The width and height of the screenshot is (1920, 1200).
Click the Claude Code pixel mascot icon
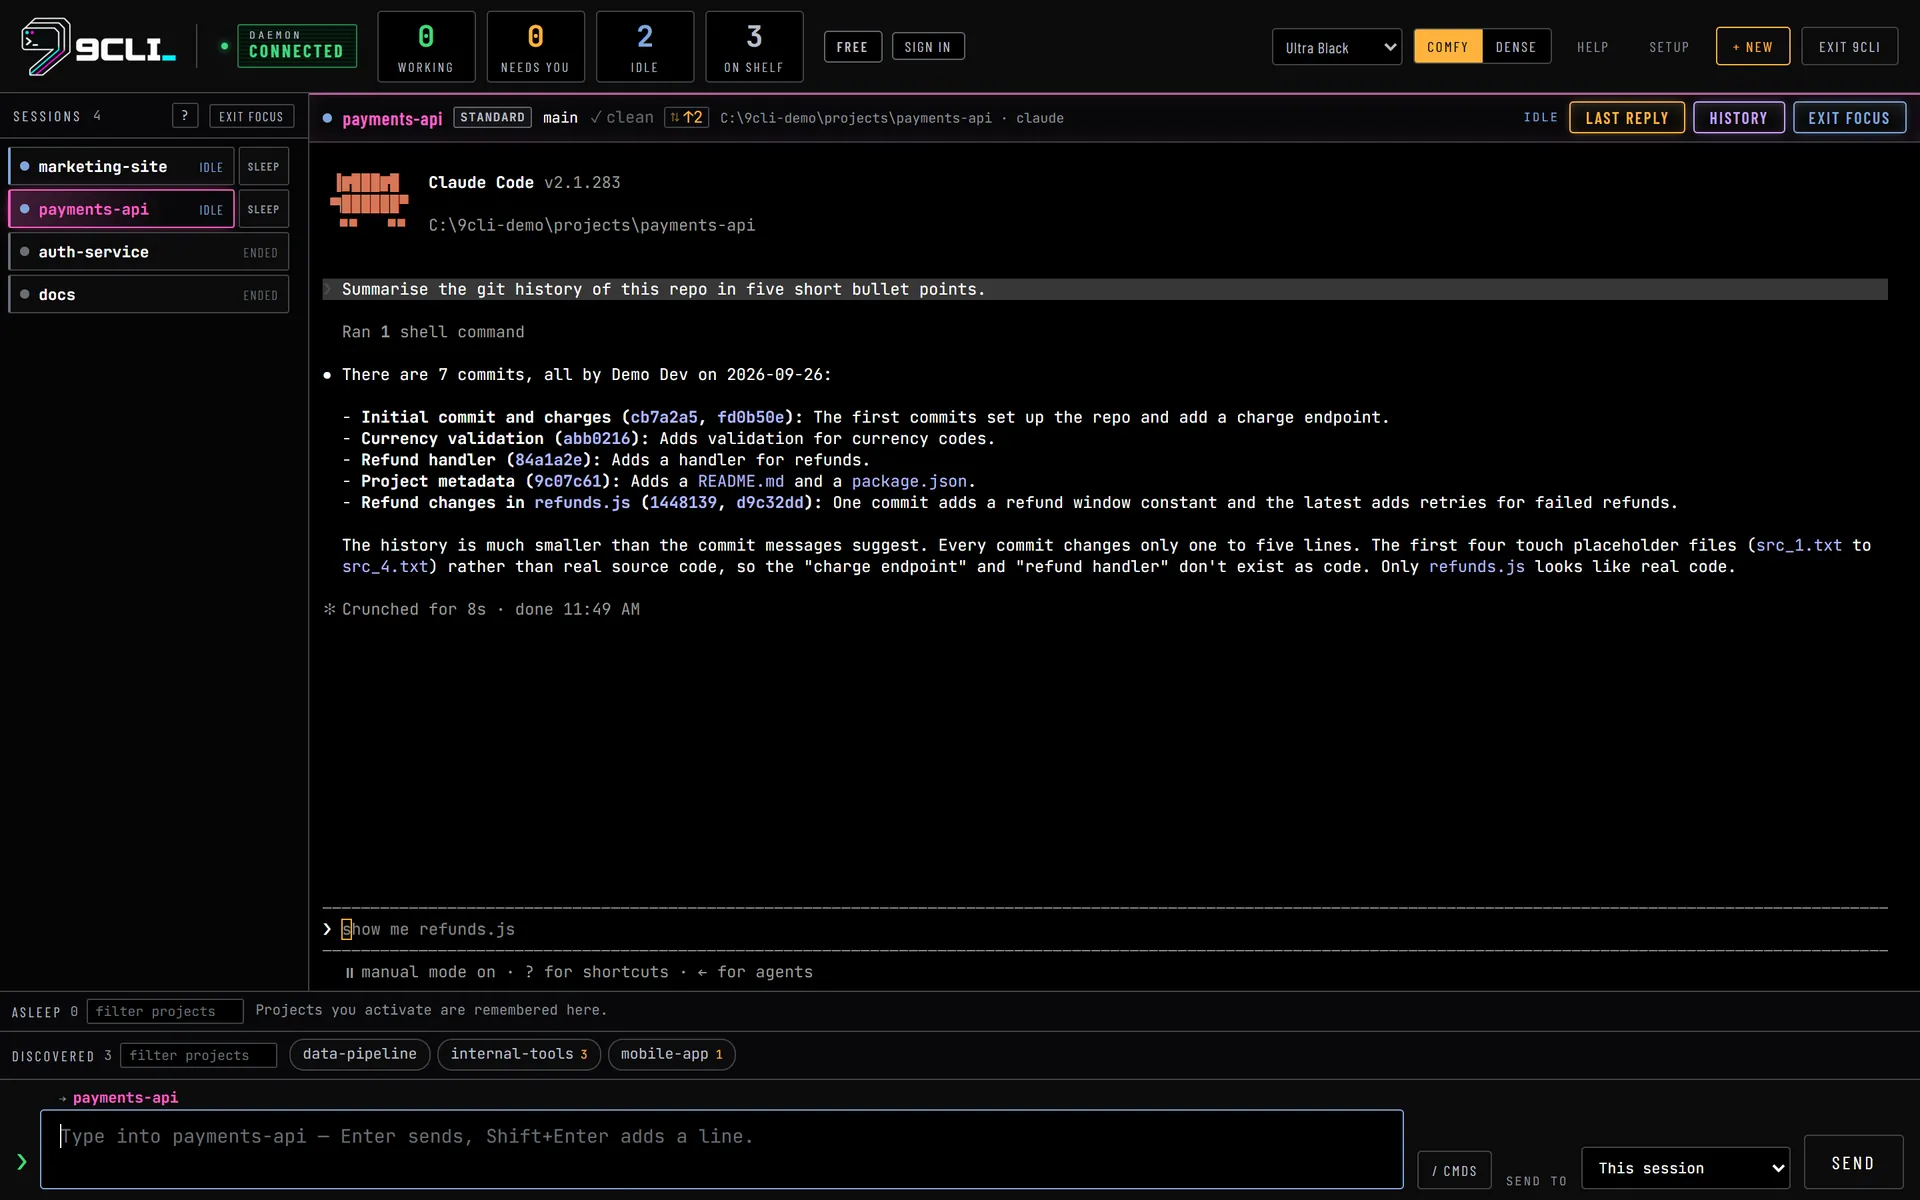(x=369, y=200)
